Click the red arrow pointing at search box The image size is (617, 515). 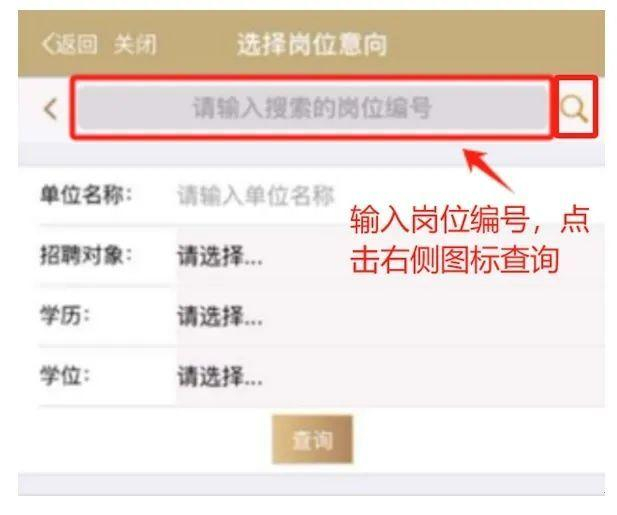click(488, 170)
